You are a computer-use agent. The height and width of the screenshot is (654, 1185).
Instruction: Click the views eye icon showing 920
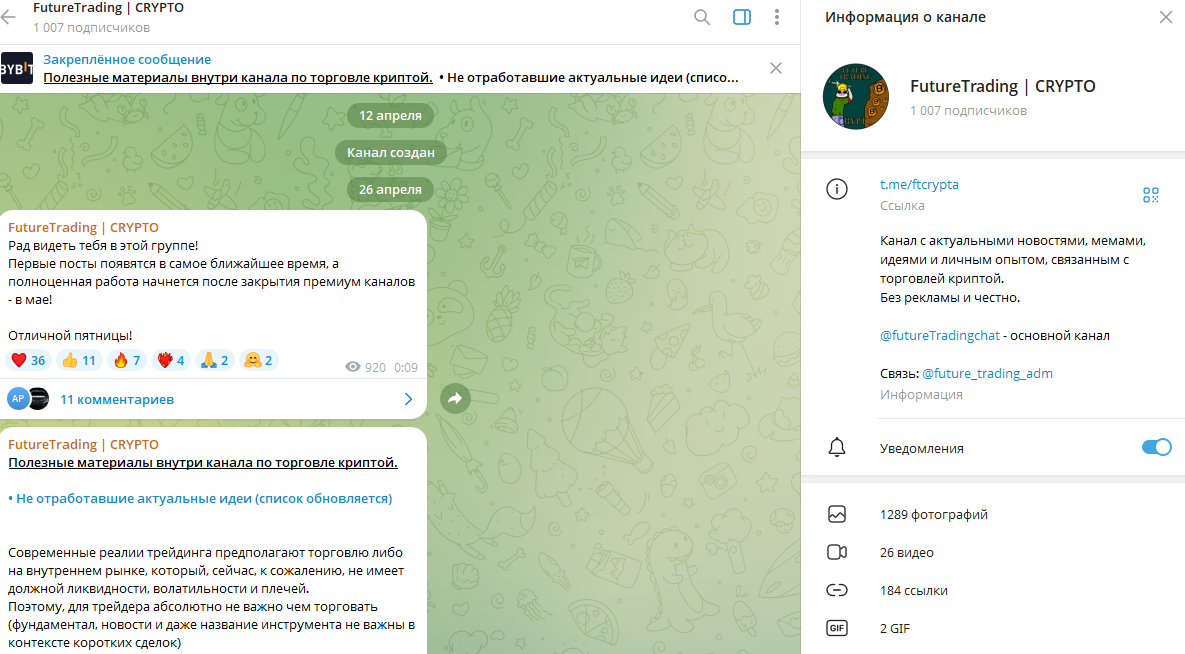(353, 367)
